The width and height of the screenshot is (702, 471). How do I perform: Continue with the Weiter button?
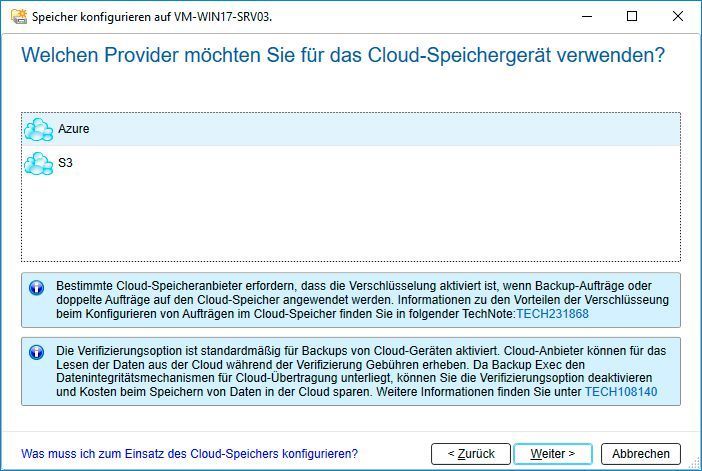tap(553, 454)
